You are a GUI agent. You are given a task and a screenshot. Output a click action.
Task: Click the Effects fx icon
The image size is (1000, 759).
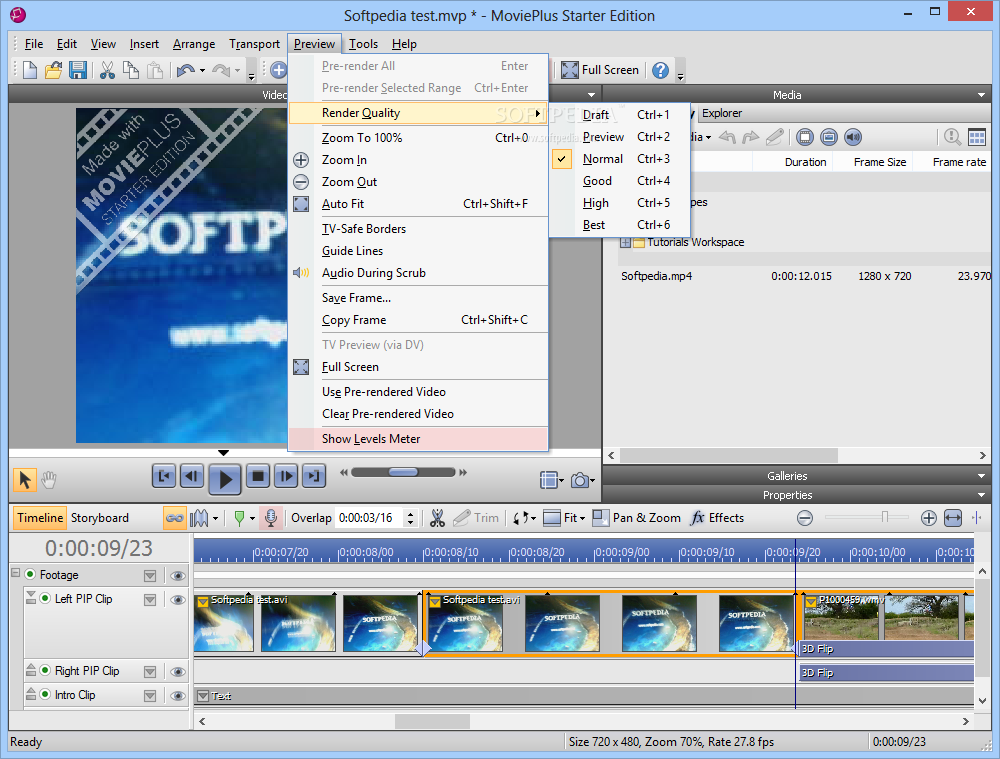pos(698,518)
